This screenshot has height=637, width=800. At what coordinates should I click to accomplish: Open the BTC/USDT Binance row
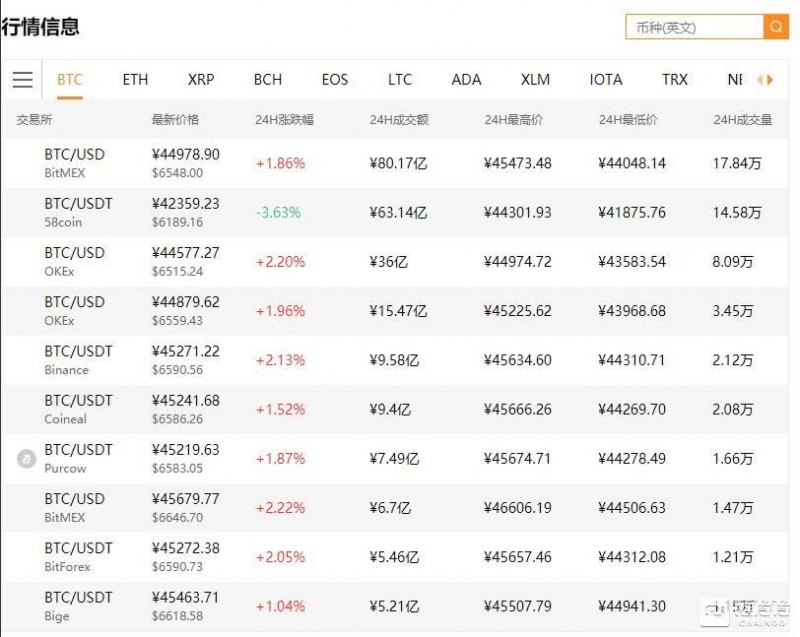[x=394, y=360]
